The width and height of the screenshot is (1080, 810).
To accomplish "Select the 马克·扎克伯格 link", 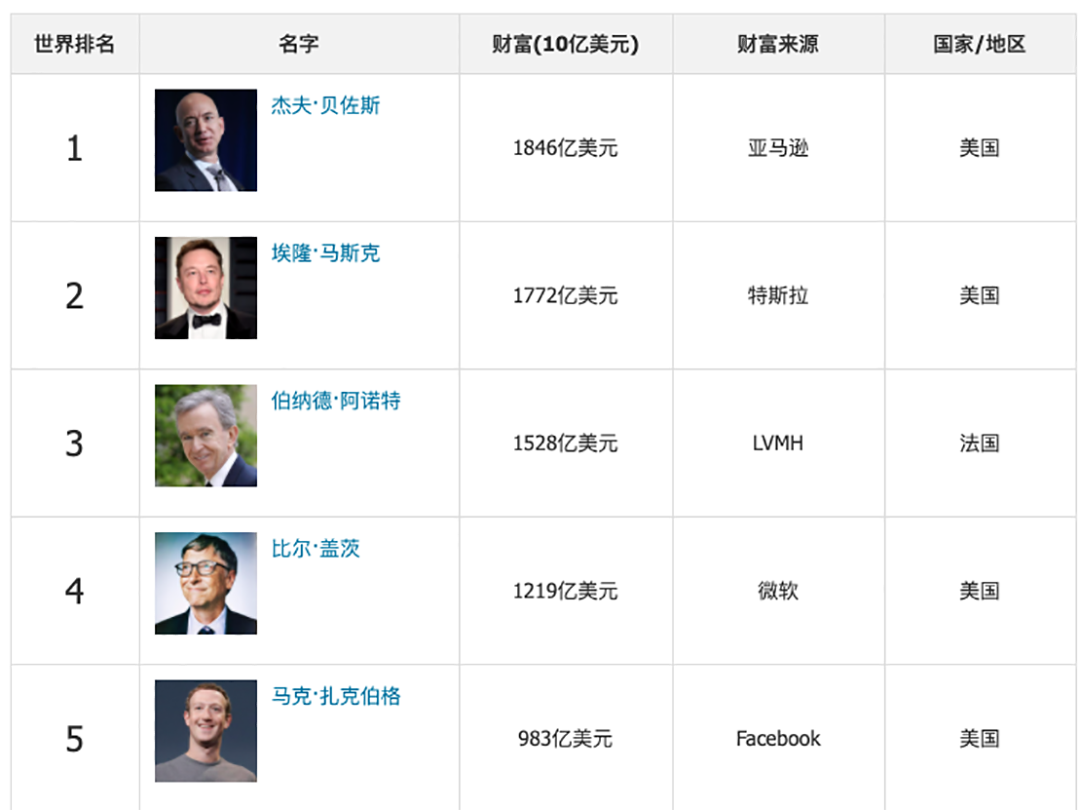I will (x=336, y=697).
